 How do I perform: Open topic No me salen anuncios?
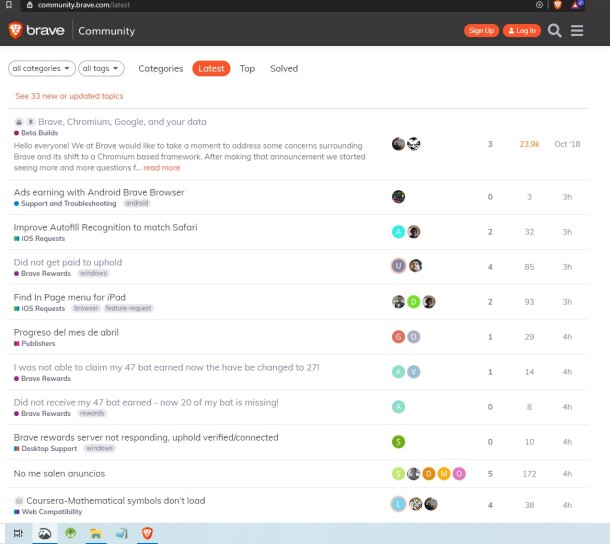(59, 474)
